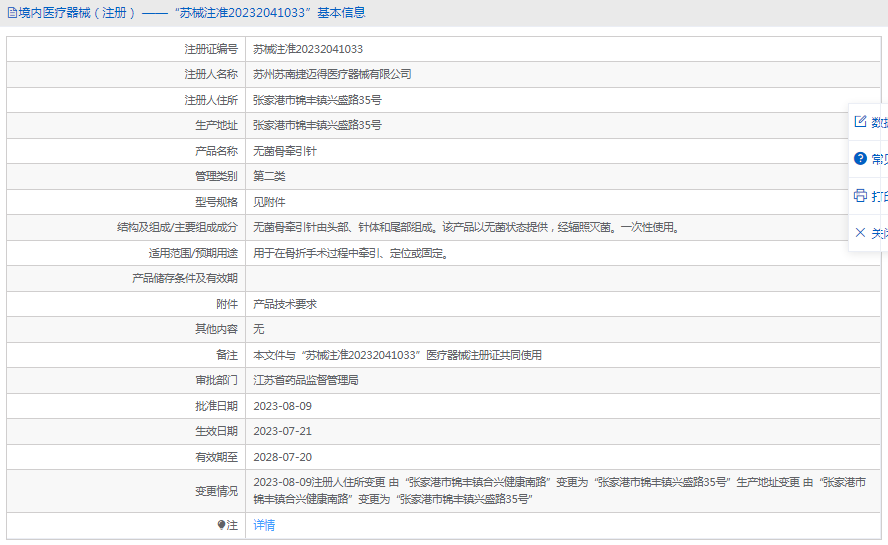Click the document icon before 境内医疗器械 title
The width and height of the screenshot is (888, 545).
click(11, 13)
